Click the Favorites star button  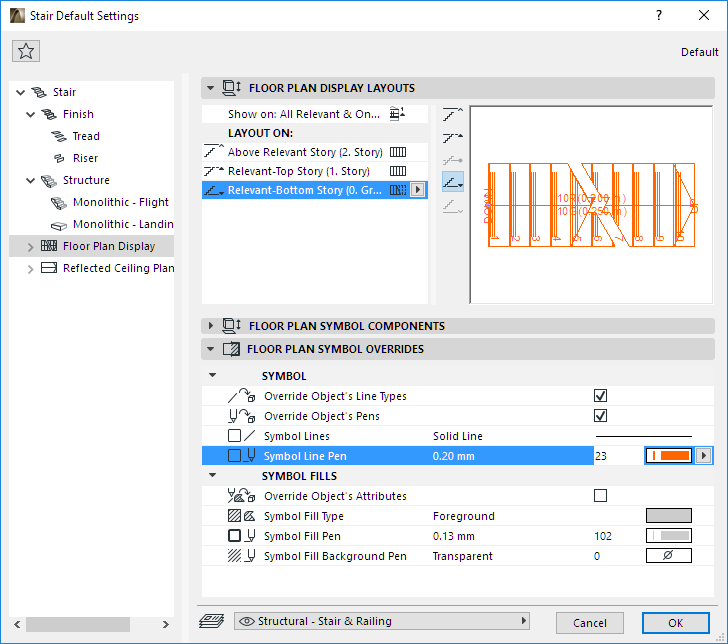click(x=26, y=51)
